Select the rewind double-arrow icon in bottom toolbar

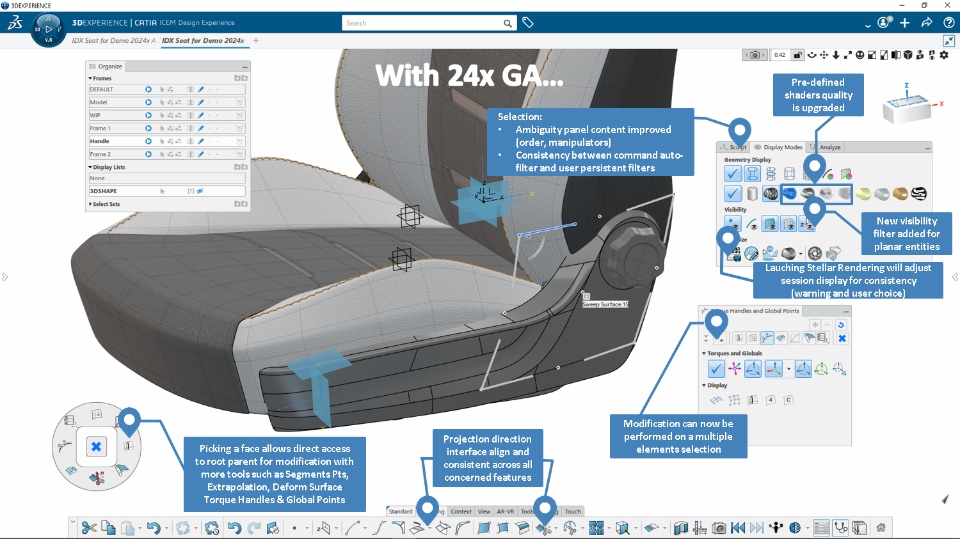pos(738,527)
